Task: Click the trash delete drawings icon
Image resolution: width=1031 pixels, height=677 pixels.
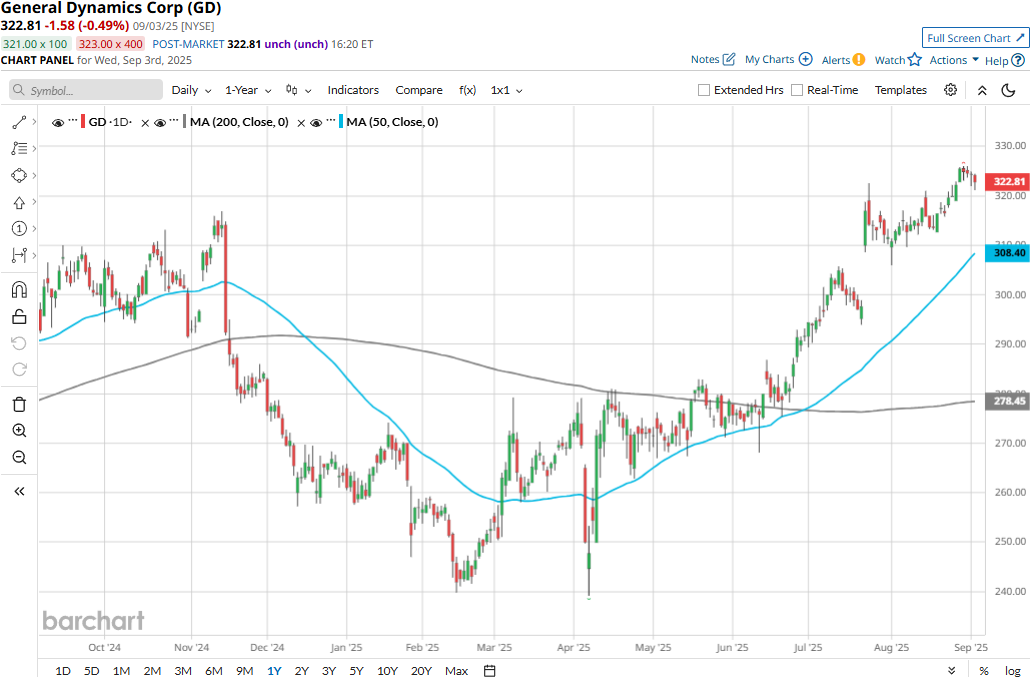Action: pos(19,404)
